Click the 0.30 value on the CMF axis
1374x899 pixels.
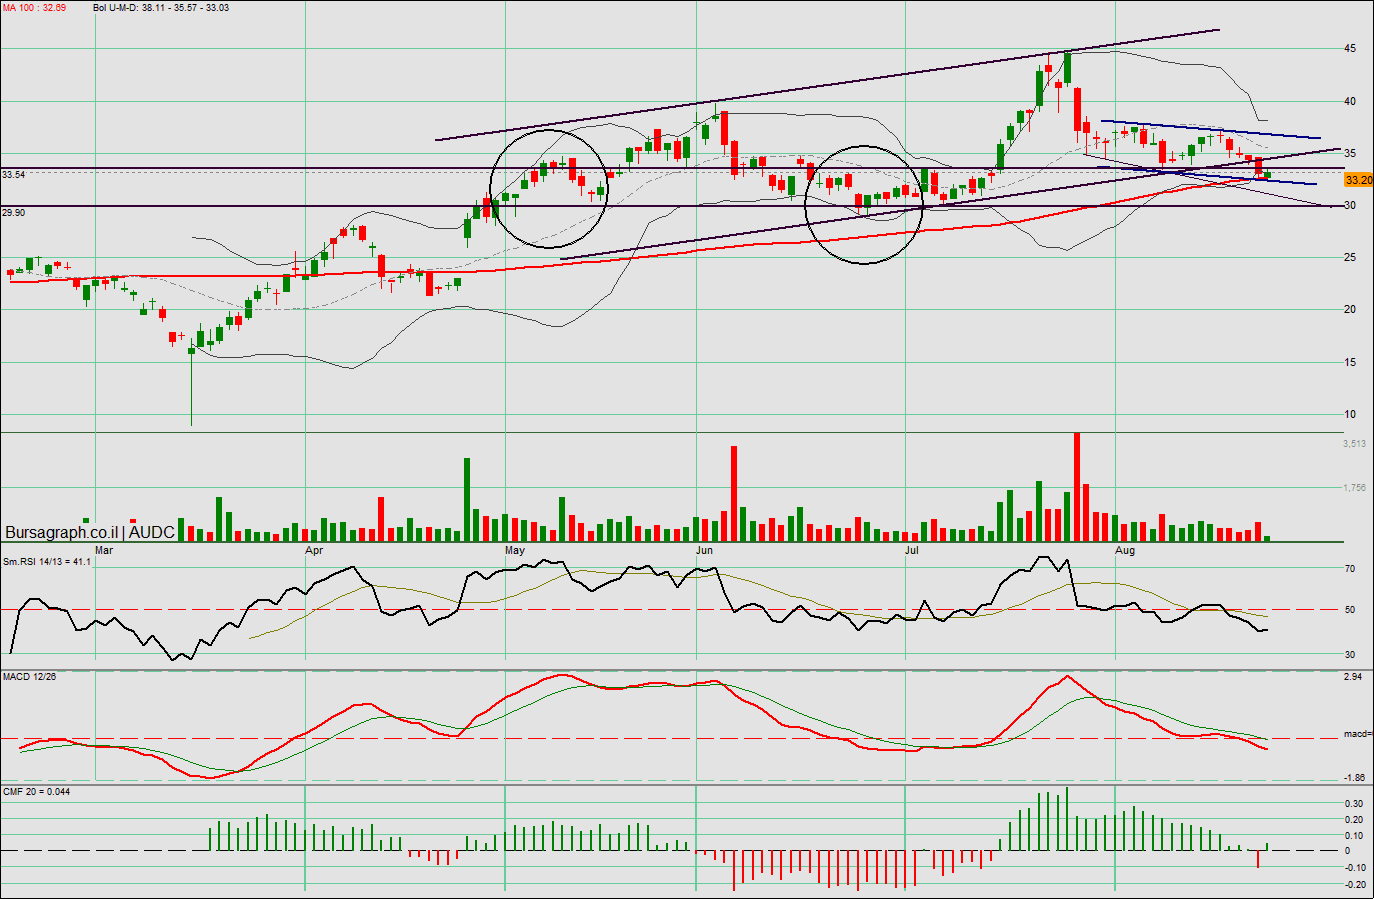[1354, 804]
